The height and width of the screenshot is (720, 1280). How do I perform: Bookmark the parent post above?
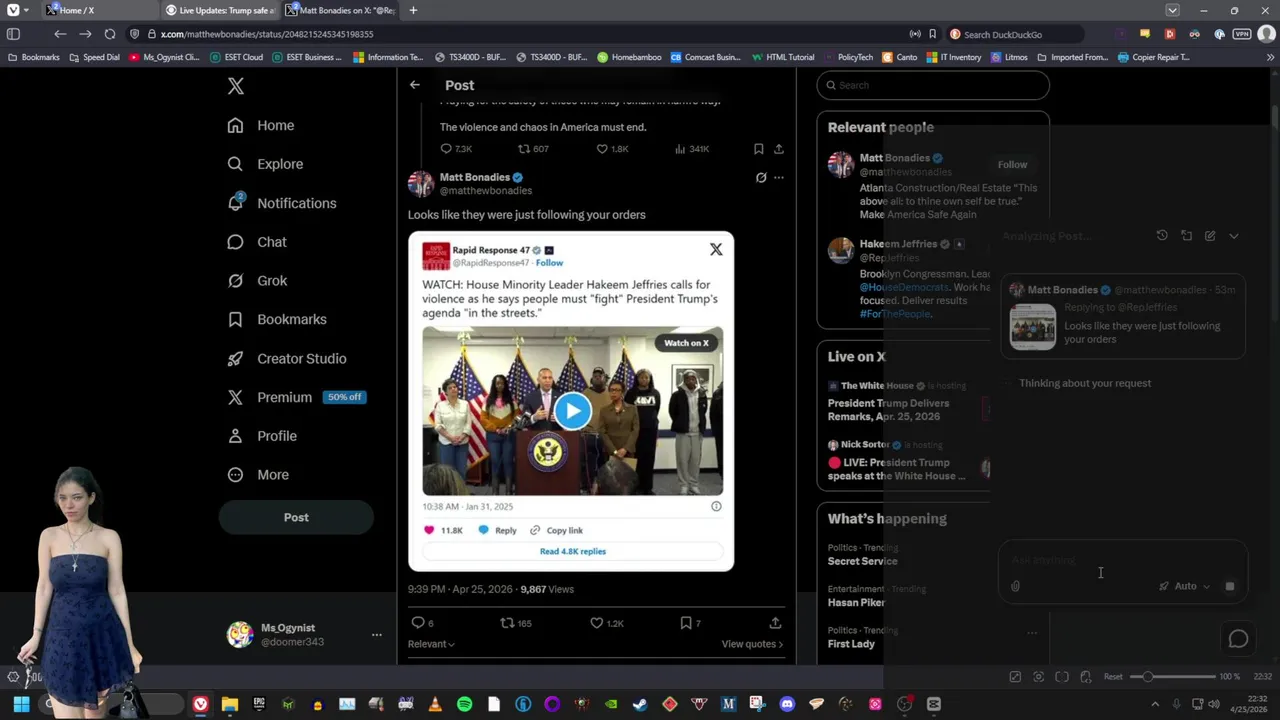[759, 149]
